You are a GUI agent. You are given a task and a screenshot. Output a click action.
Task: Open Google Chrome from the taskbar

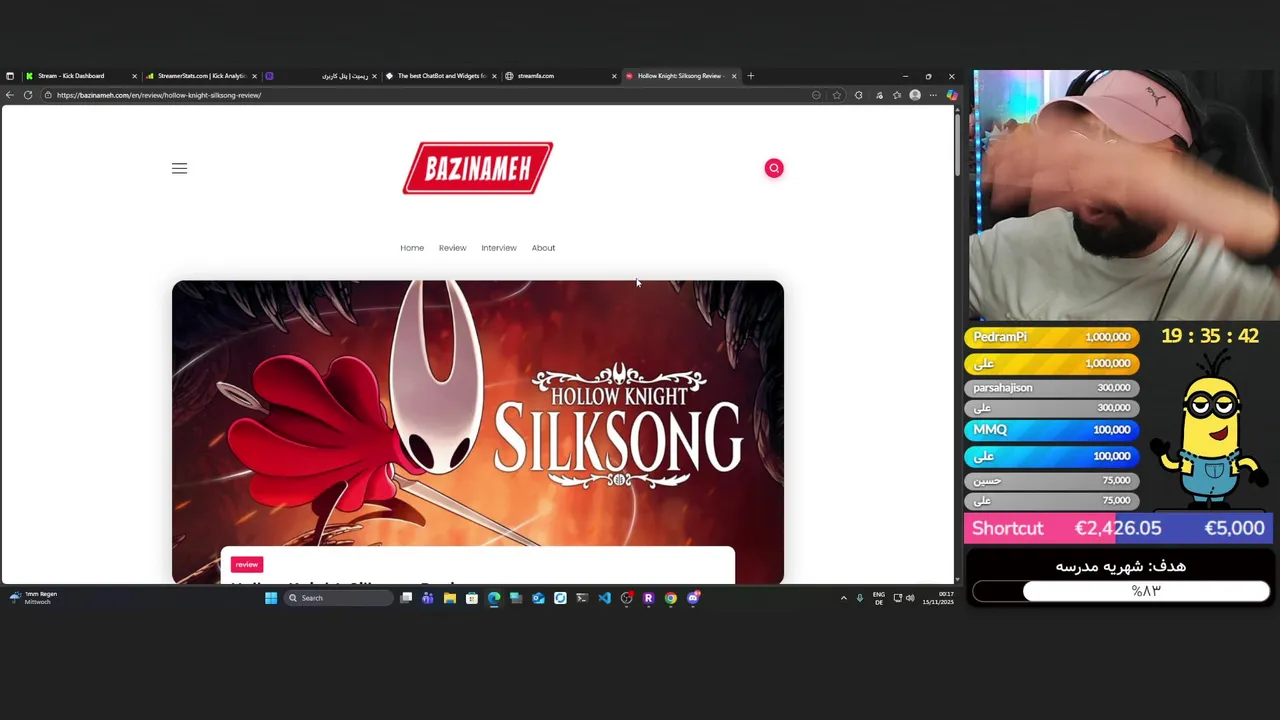click(x=670, y=598)
